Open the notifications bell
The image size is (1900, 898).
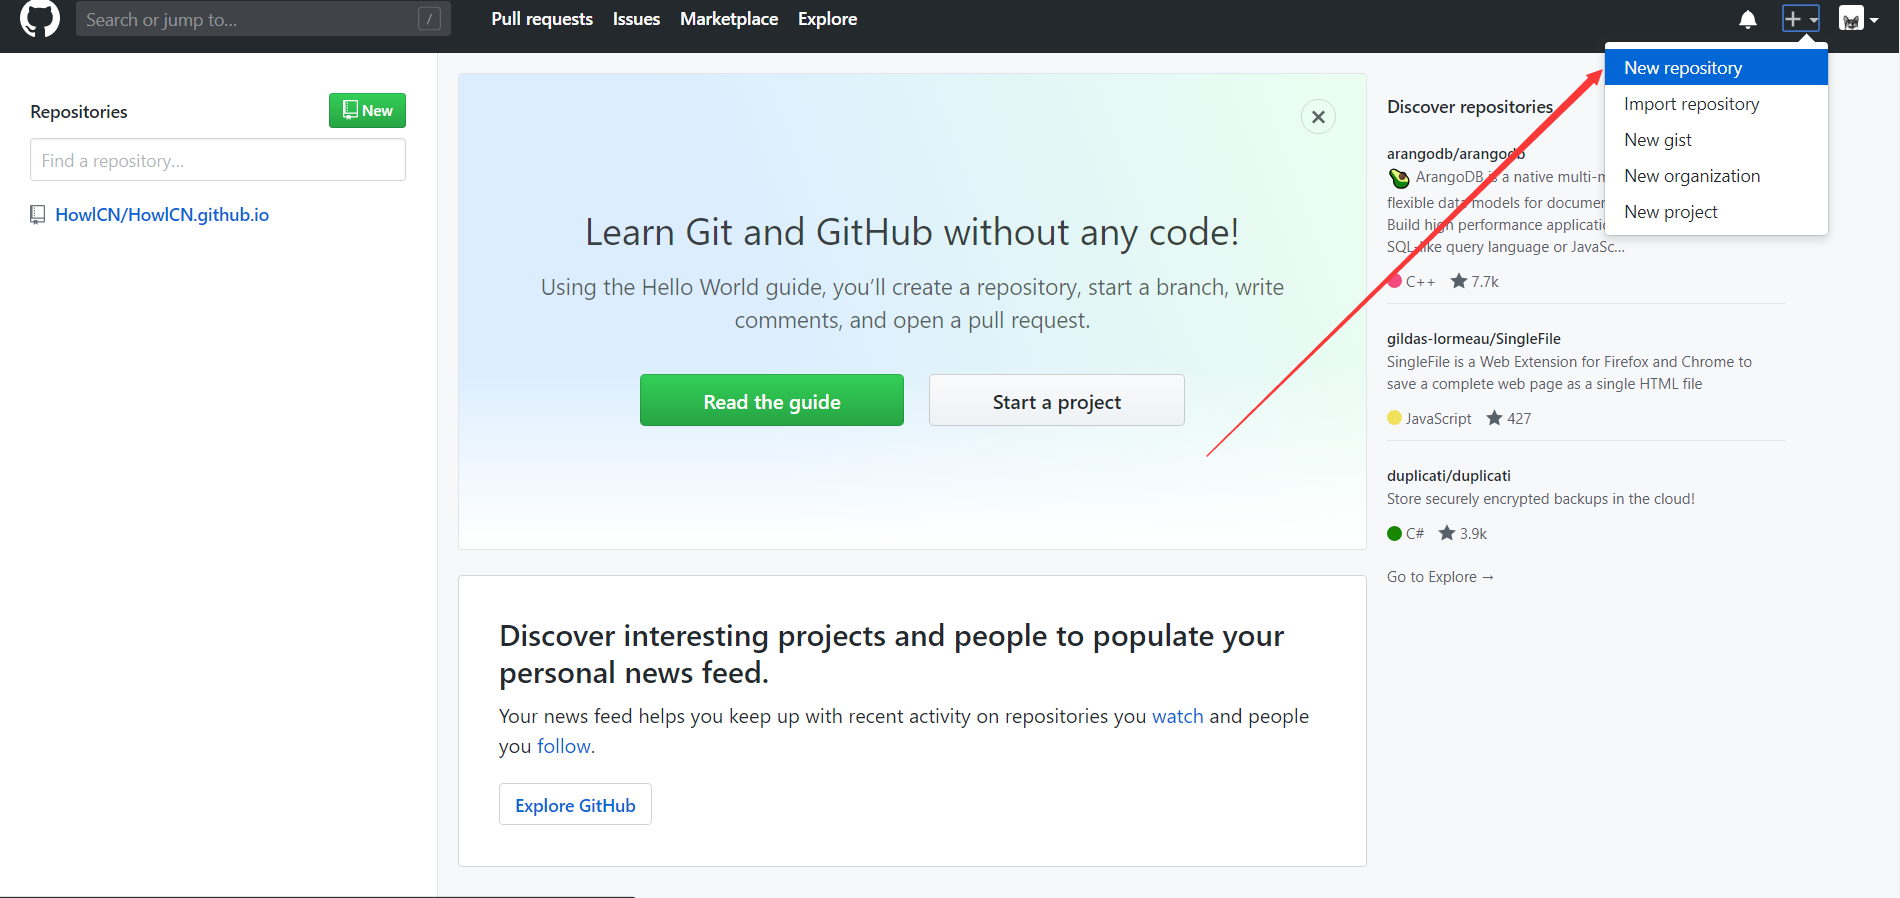point(1748,19)
